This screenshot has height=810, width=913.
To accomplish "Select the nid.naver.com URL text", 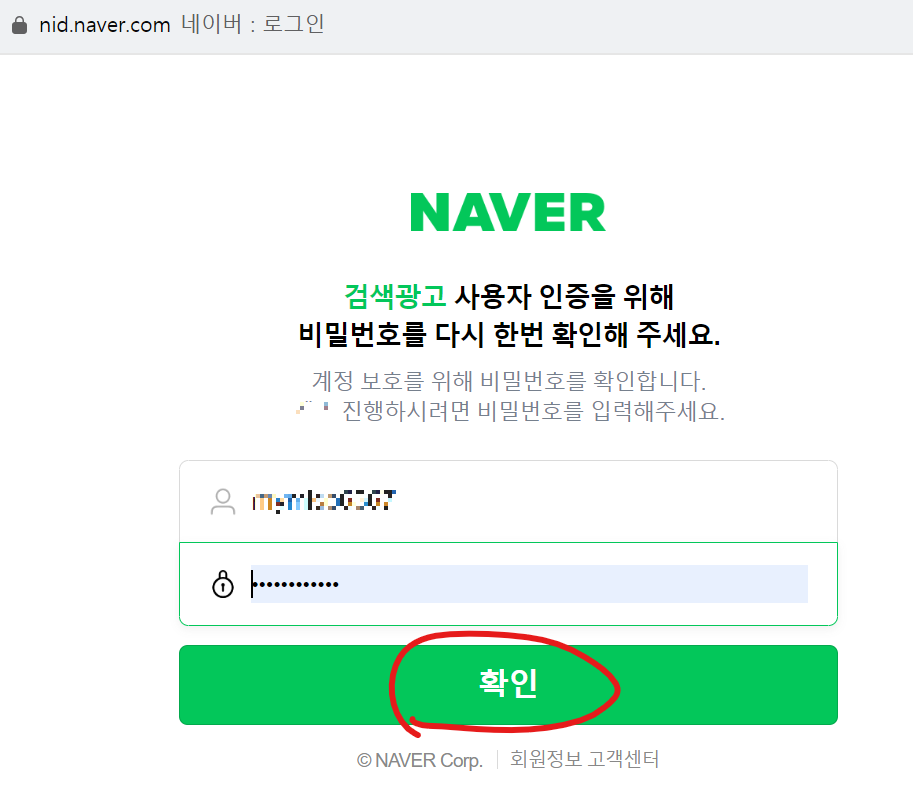I will [105, 25].
